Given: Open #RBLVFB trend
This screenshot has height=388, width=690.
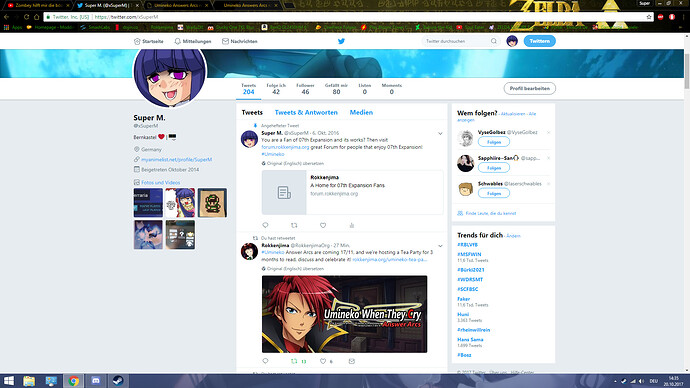Looking at the screenshot, I should click(x=467, y=245).
